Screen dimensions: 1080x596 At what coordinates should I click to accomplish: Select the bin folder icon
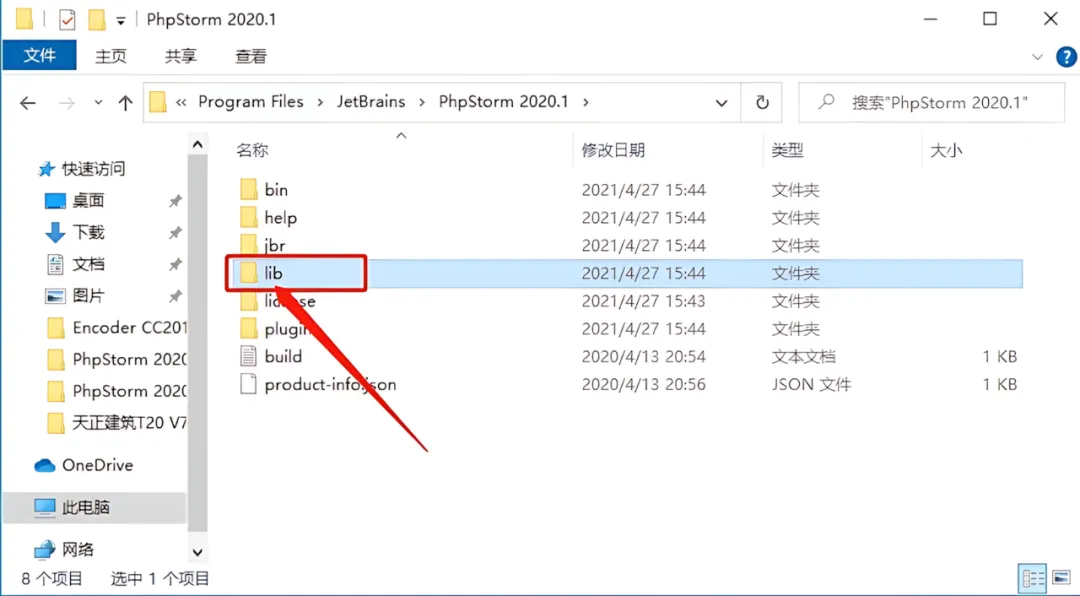pyautogui.click(x=249, y=189)
